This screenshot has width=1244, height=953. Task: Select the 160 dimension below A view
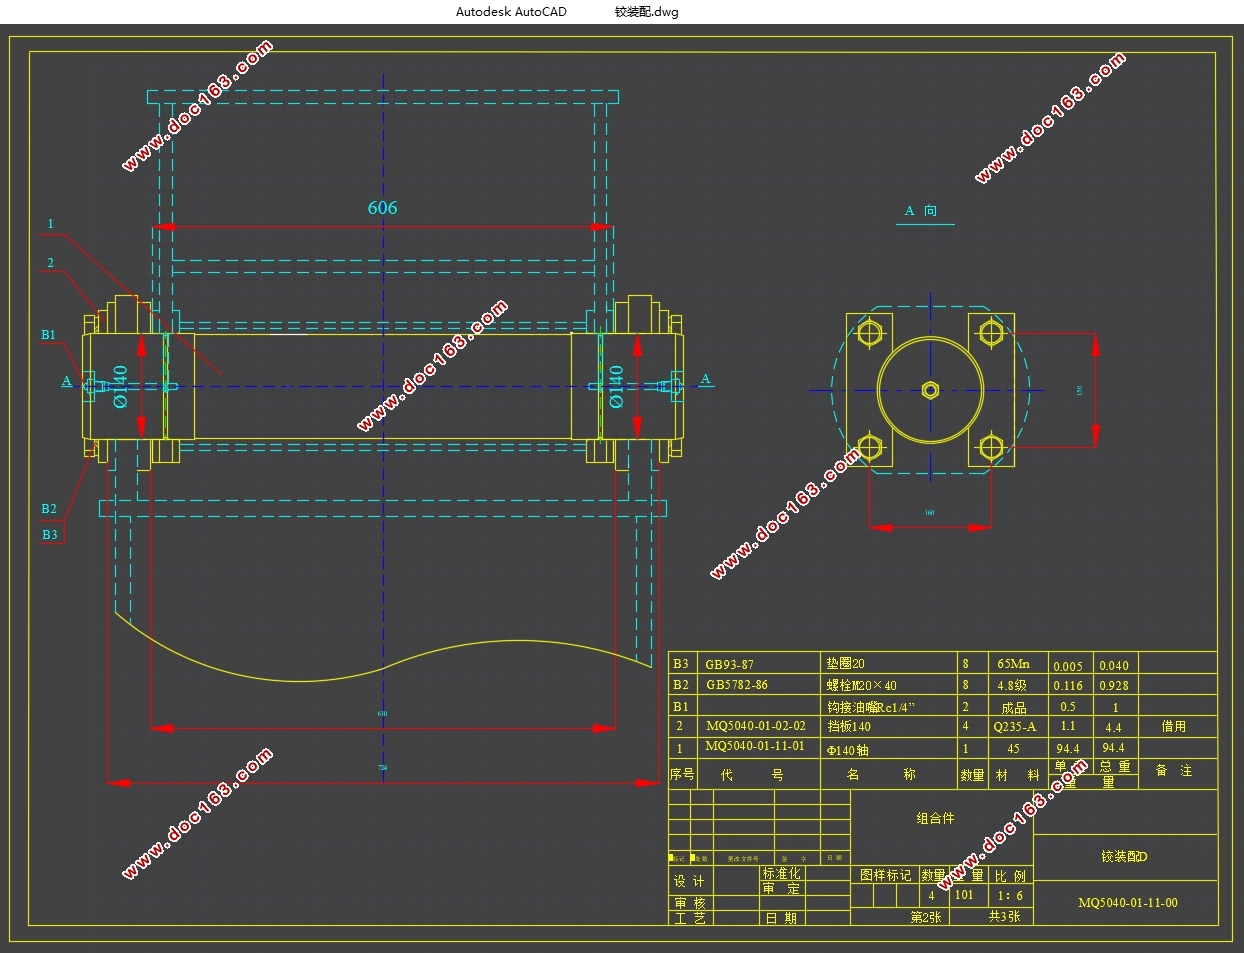coord(930,513)
